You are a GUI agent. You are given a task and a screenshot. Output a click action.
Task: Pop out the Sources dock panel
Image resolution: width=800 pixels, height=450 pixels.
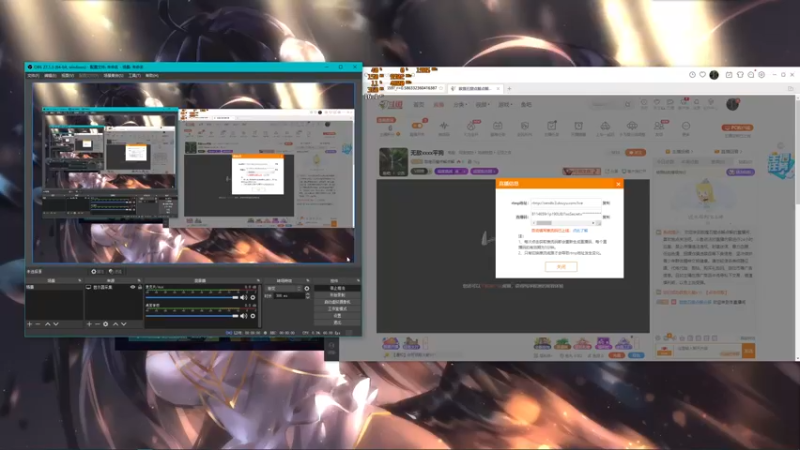(139, 281)
